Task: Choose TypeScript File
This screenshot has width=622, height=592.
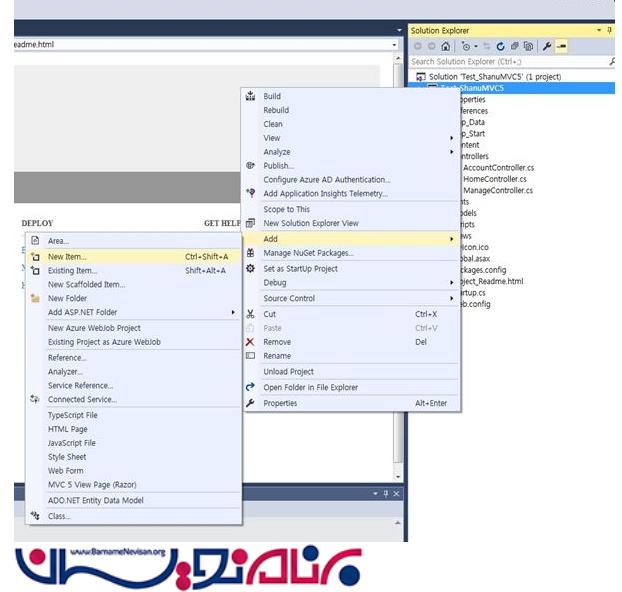Action: (x=73, y=415)
